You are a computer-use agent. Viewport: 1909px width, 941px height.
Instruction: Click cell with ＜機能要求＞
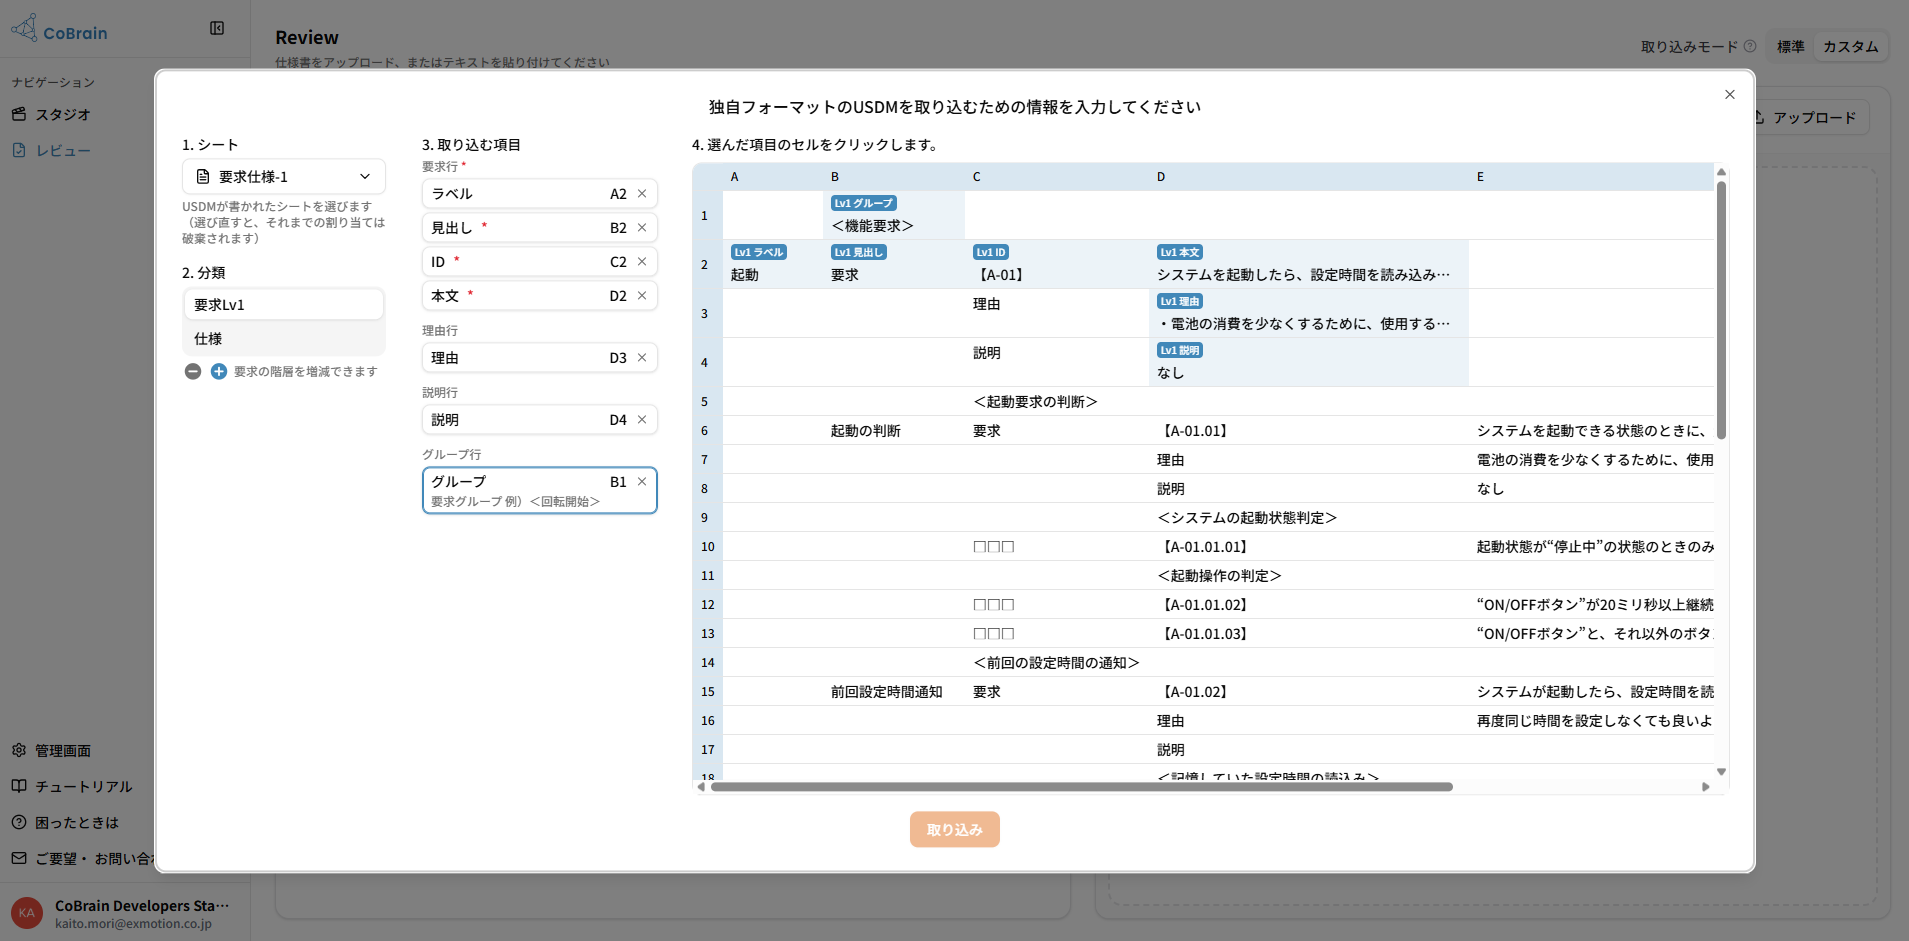894,216
